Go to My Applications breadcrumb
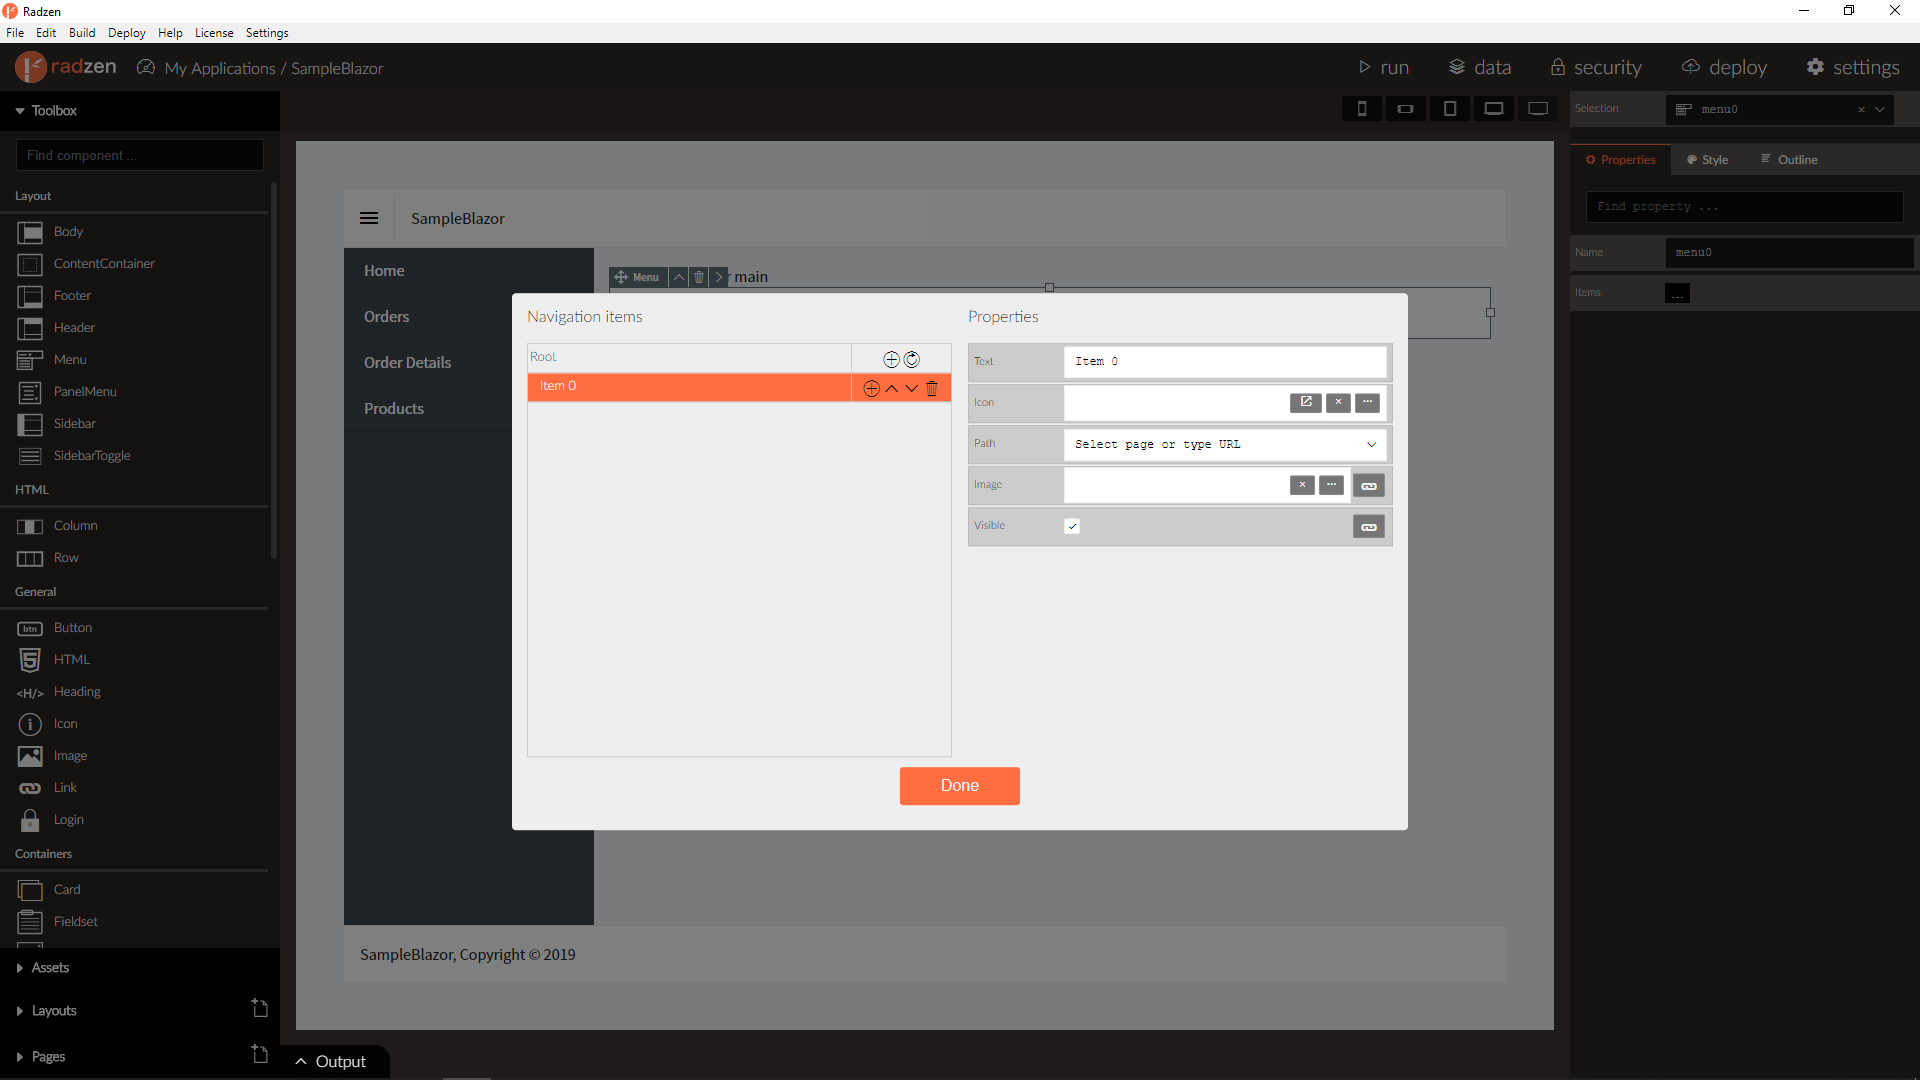Viewport: 1920px width, 1080px height. [x=220, y=68]
